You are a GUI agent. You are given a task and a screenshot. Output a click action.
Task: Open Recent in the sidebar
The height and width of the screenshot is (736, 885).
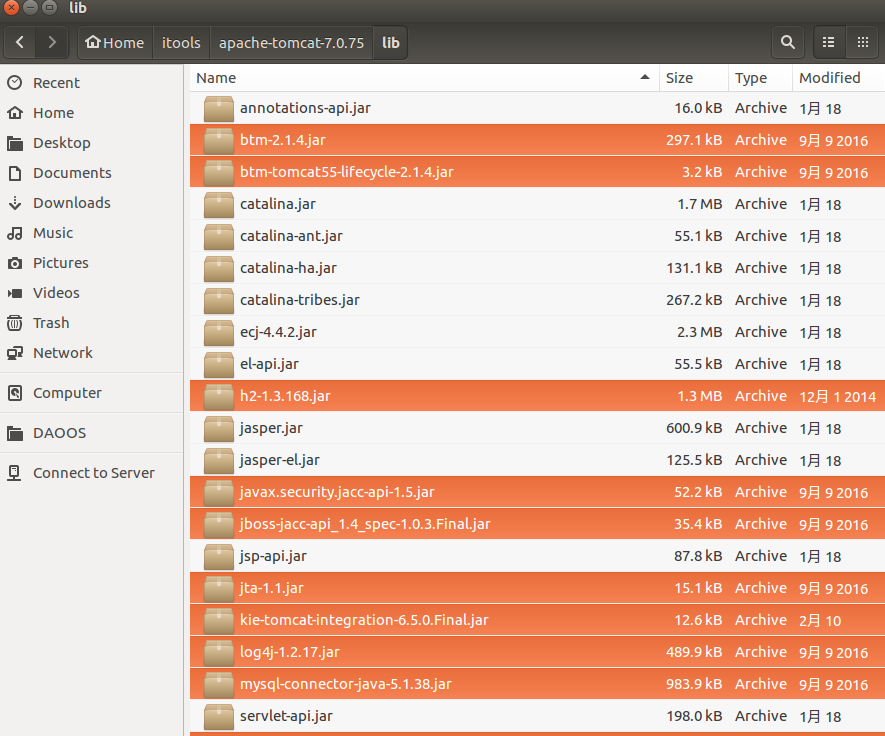[56, 83]
